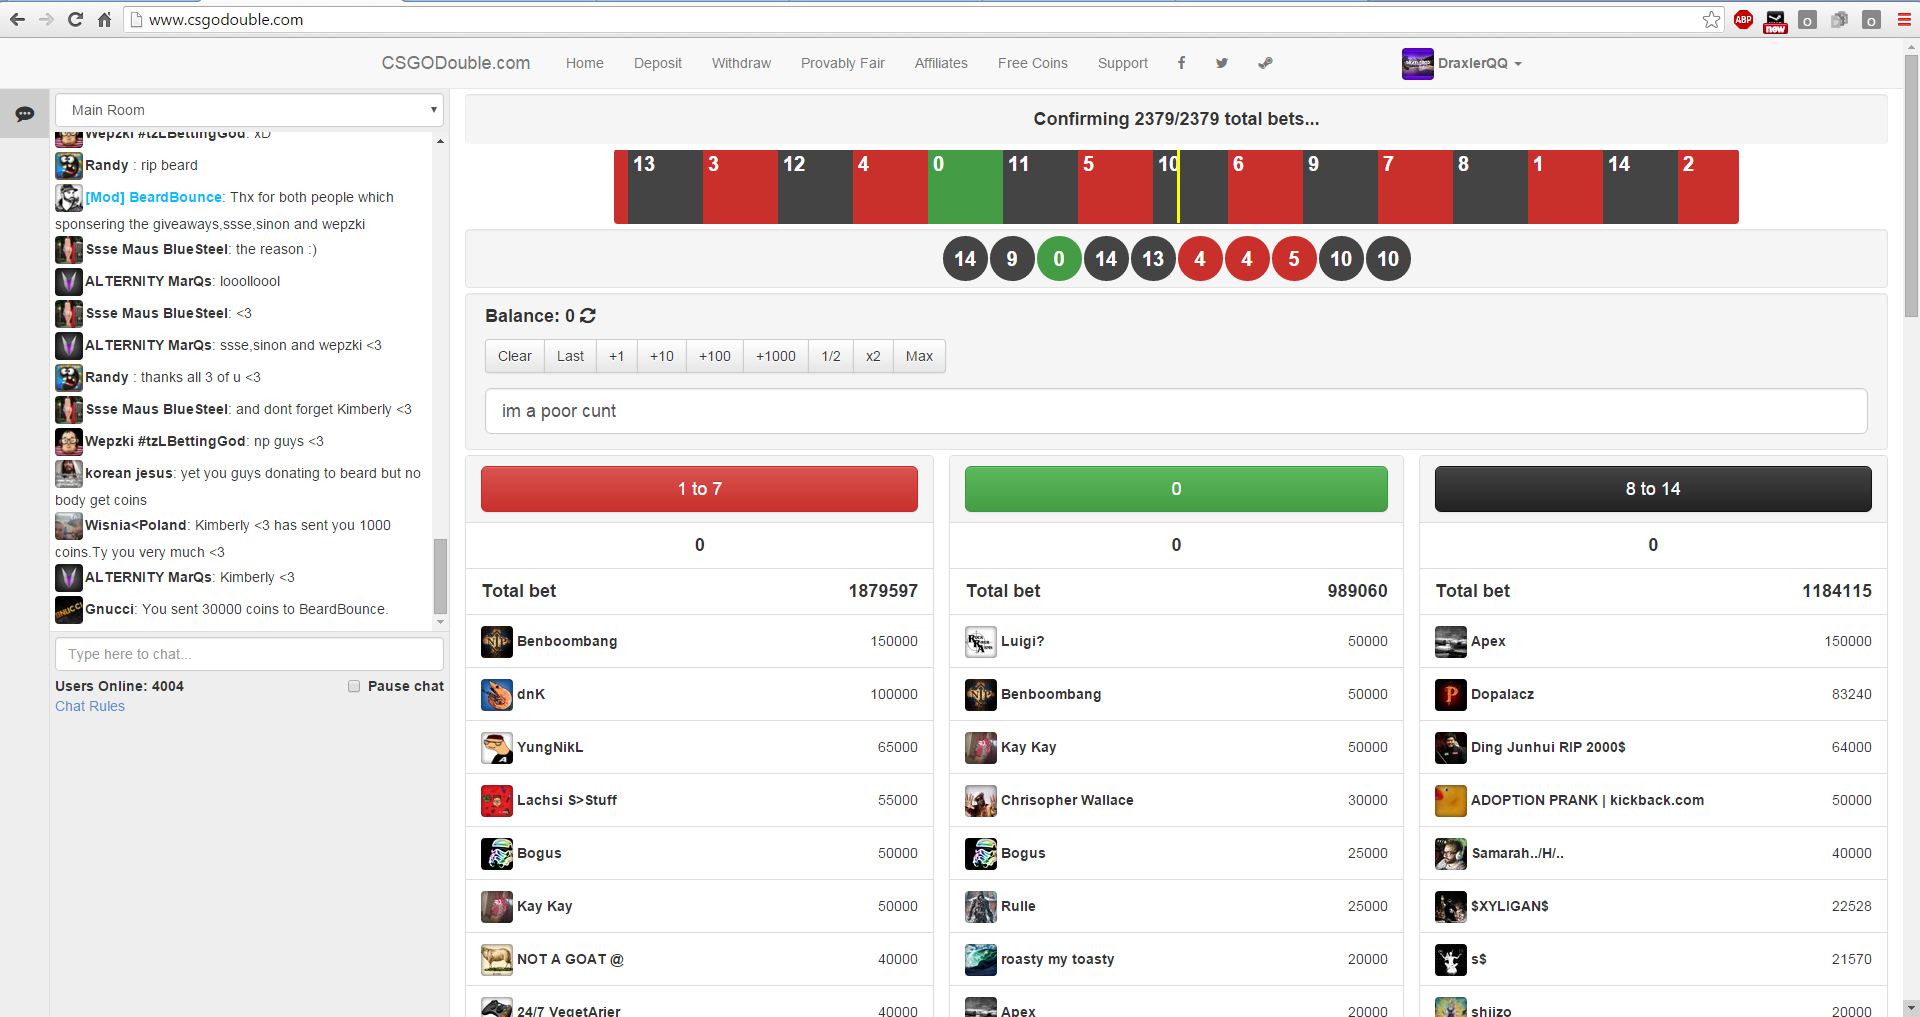Open the Twitter link in navbar
This screenshot has height=1017, width=1920.
1222,63
